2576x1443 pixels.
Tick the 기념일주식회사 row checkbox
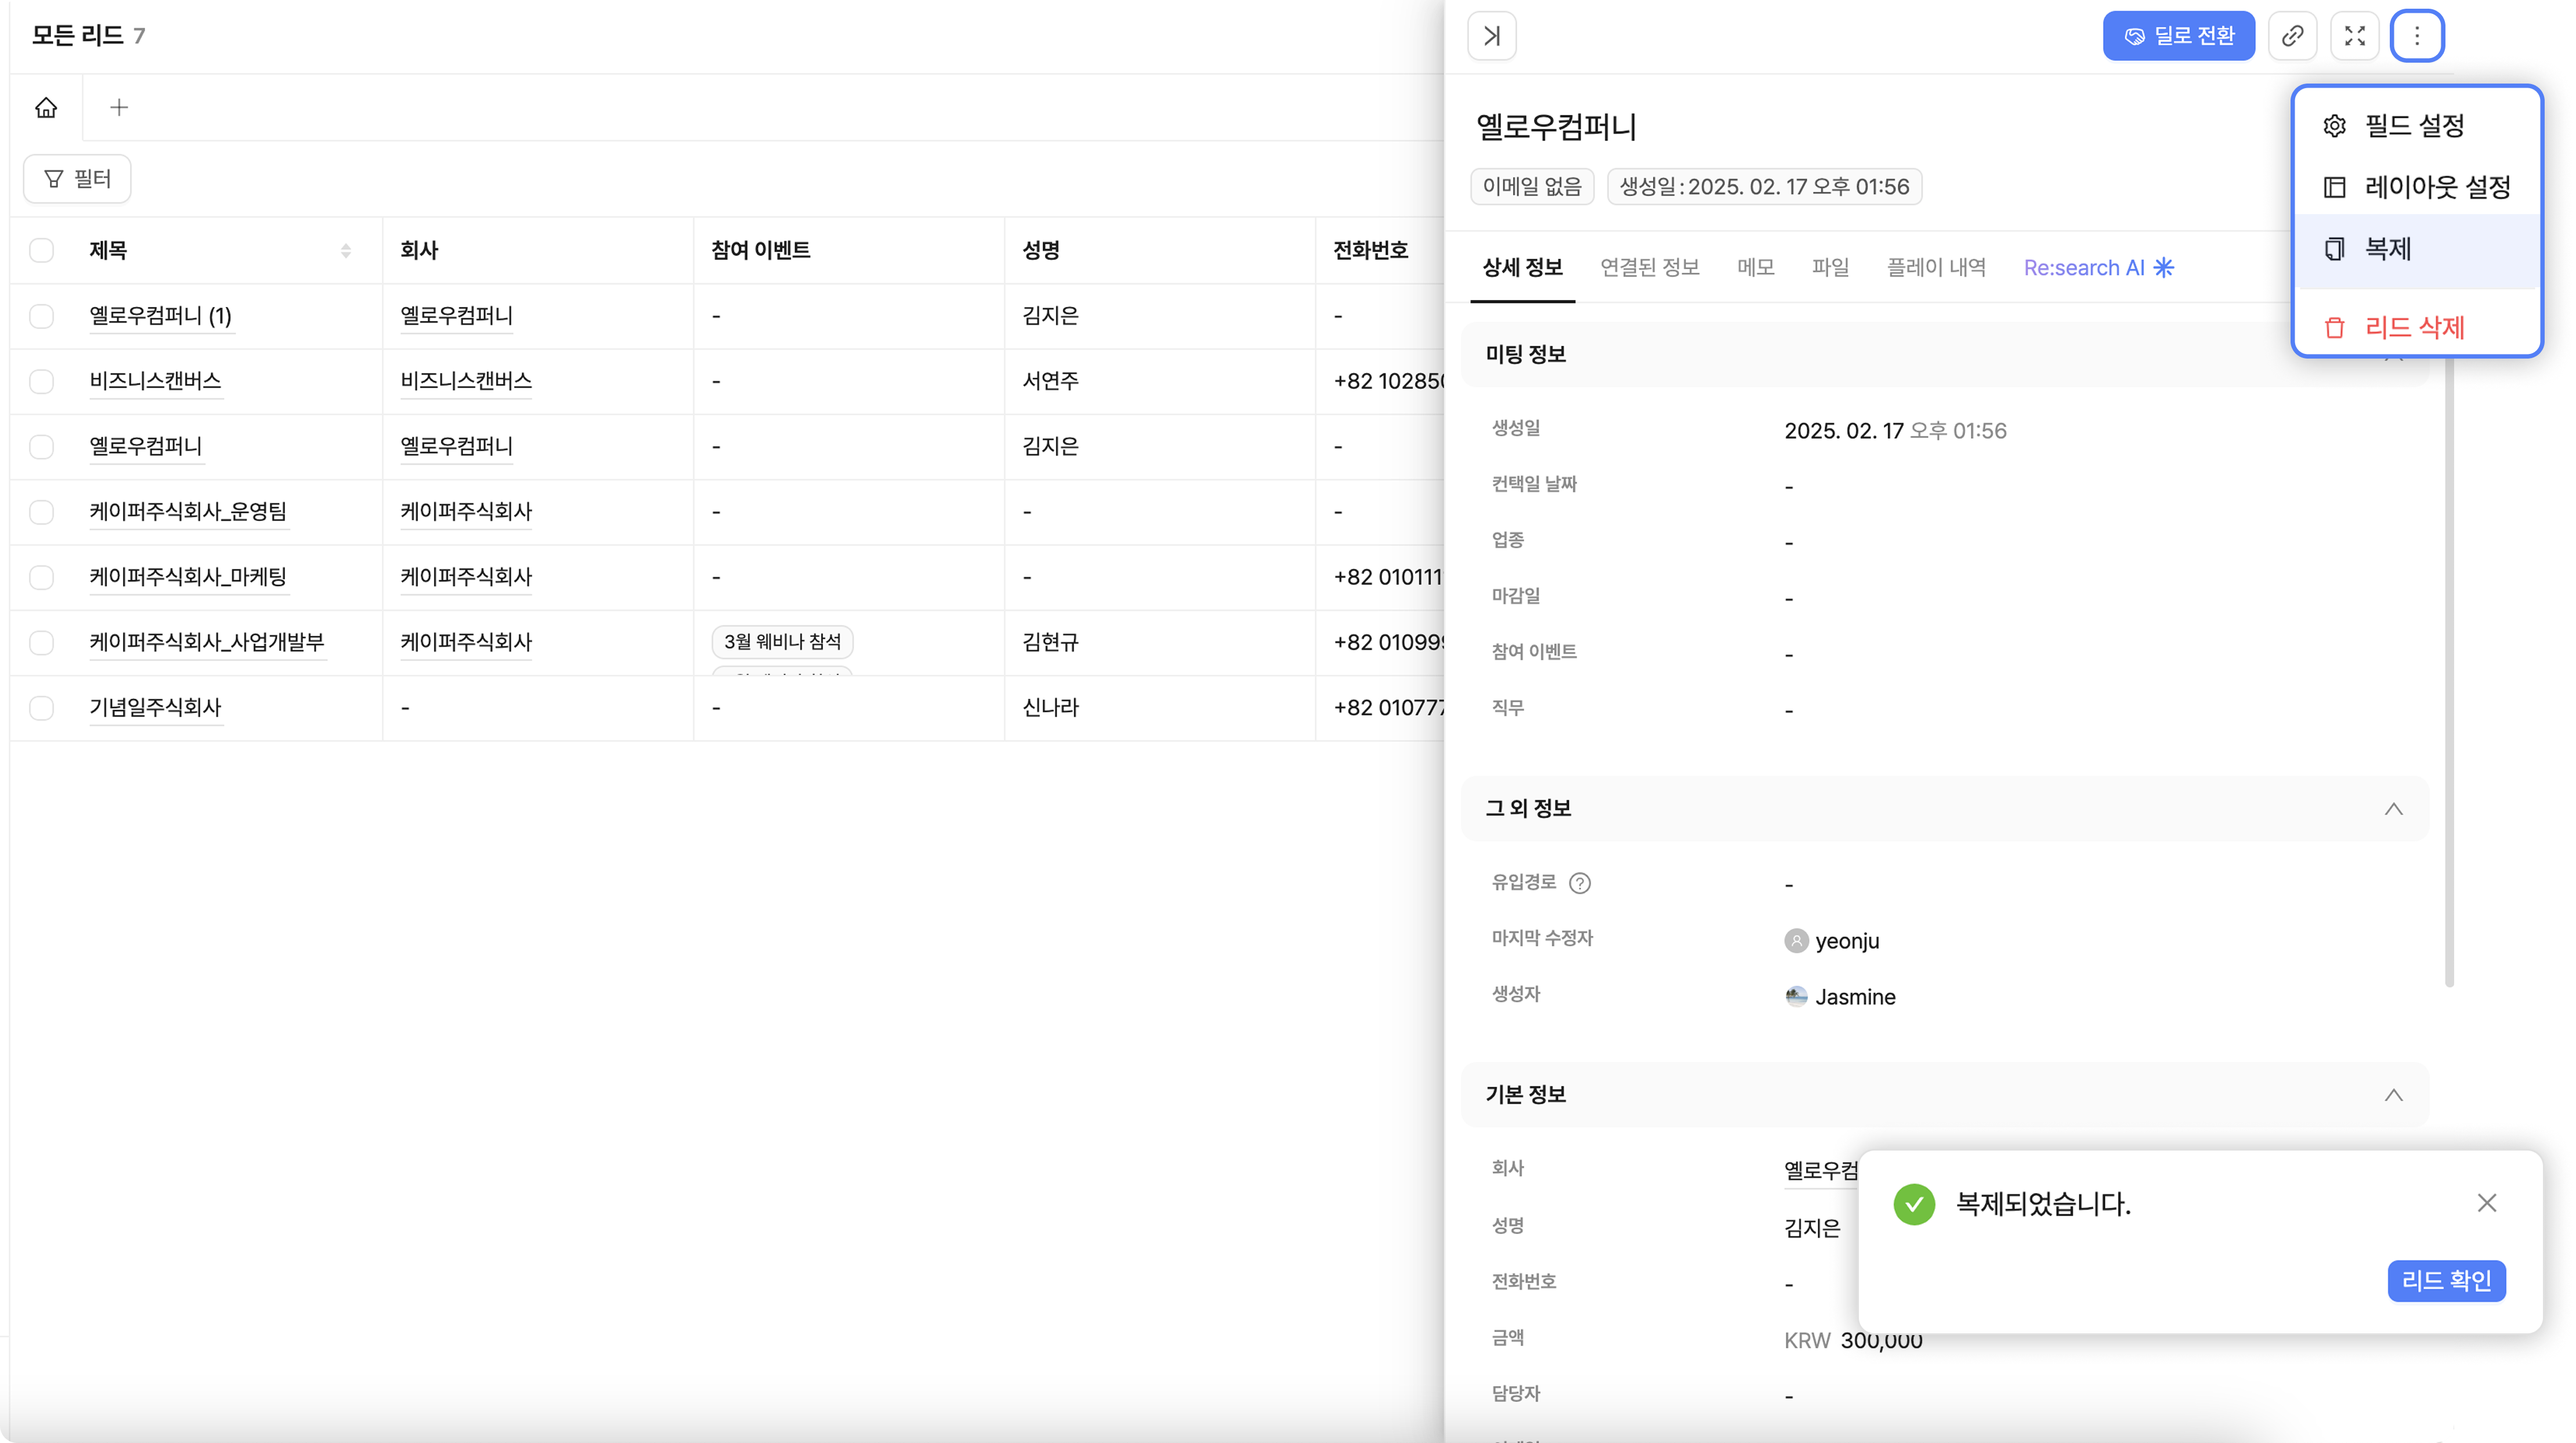[x=41, y=708]
